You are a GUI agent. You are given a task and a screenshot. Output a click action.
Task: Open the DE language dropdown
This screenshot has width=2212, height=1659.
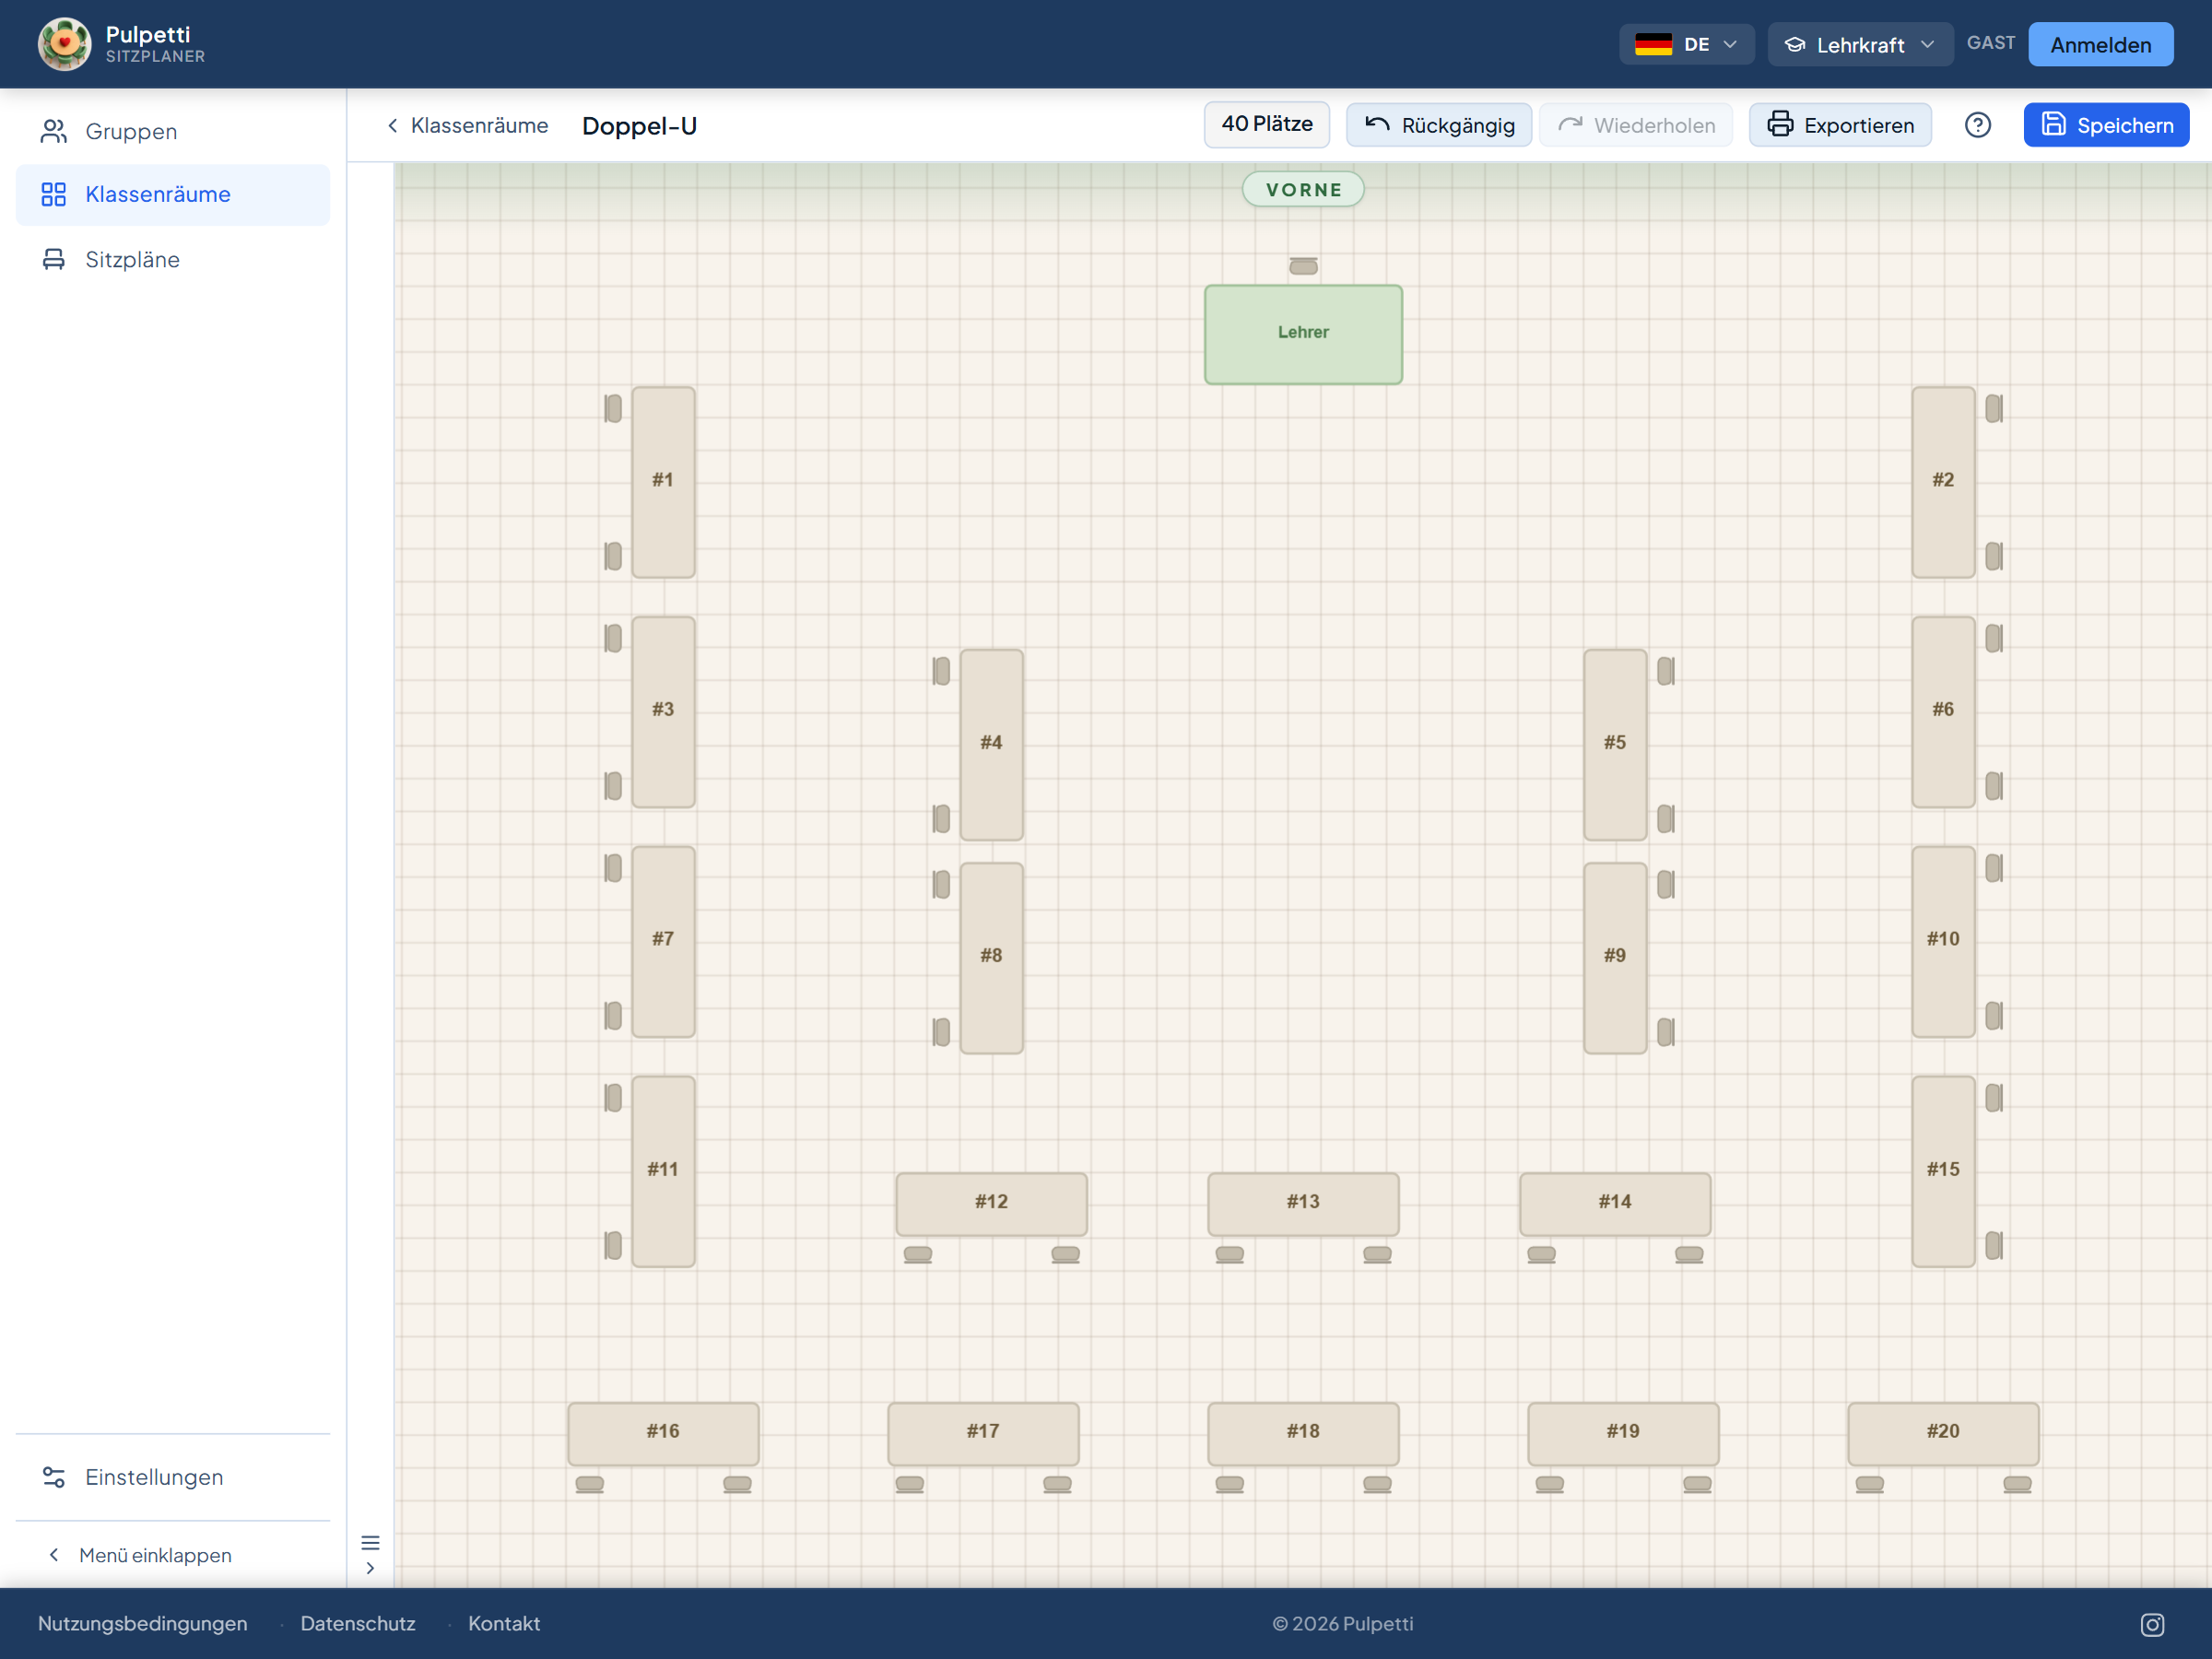coord(1686,44)
